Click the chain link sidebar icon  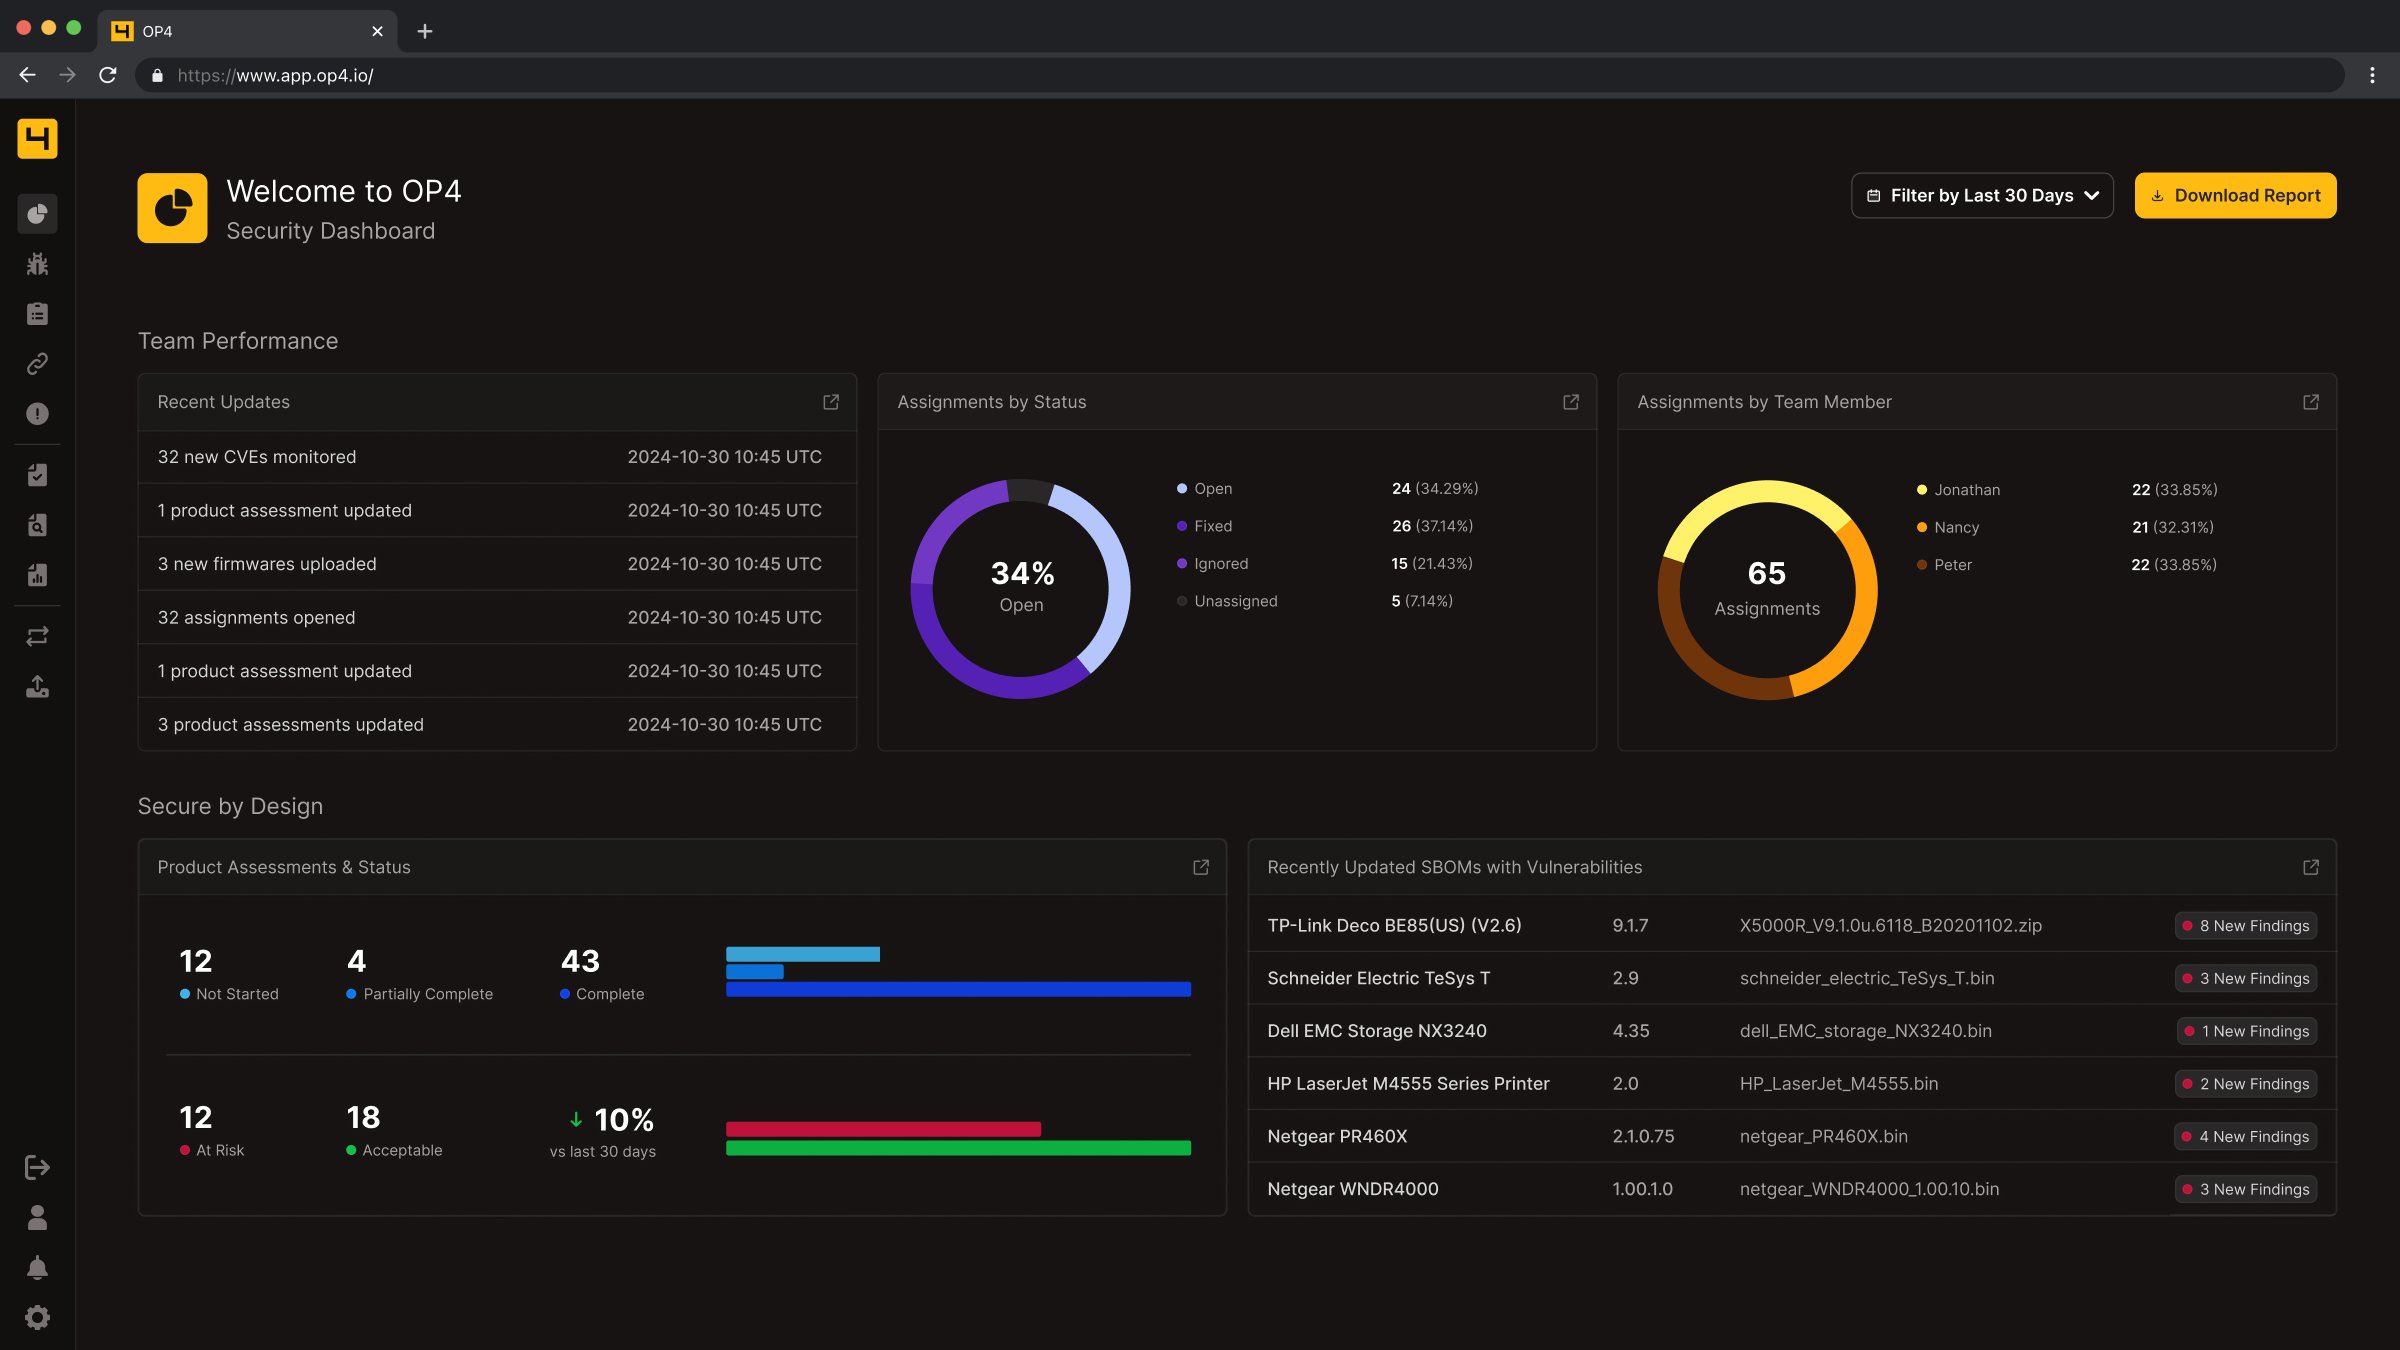37,364
